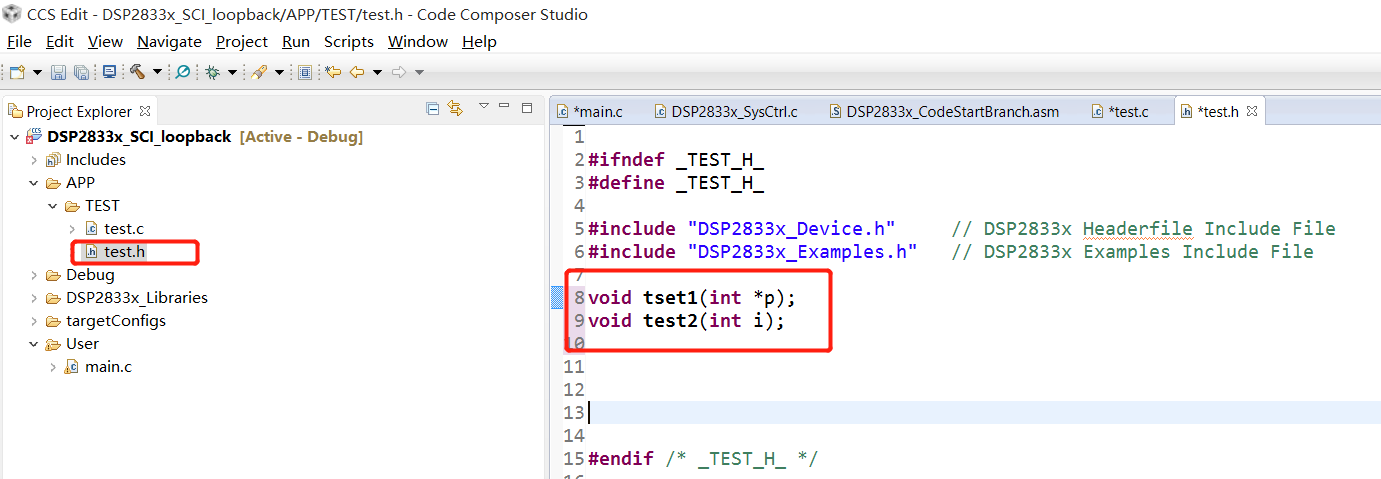Viewport: 1381px width, 479px height.
Task: Collapse the TEST folder node
Action: click(x=52, y=206)
